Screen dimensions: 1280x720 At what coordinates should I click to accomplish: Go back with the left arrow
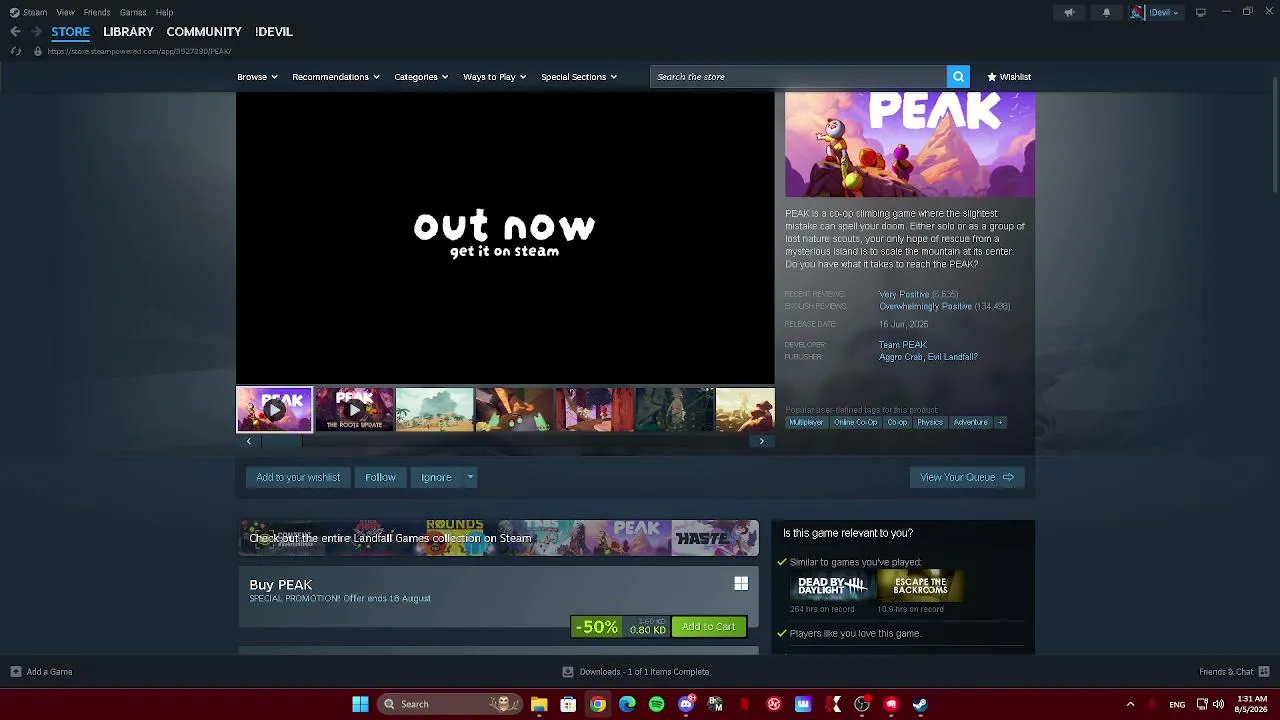15,32
